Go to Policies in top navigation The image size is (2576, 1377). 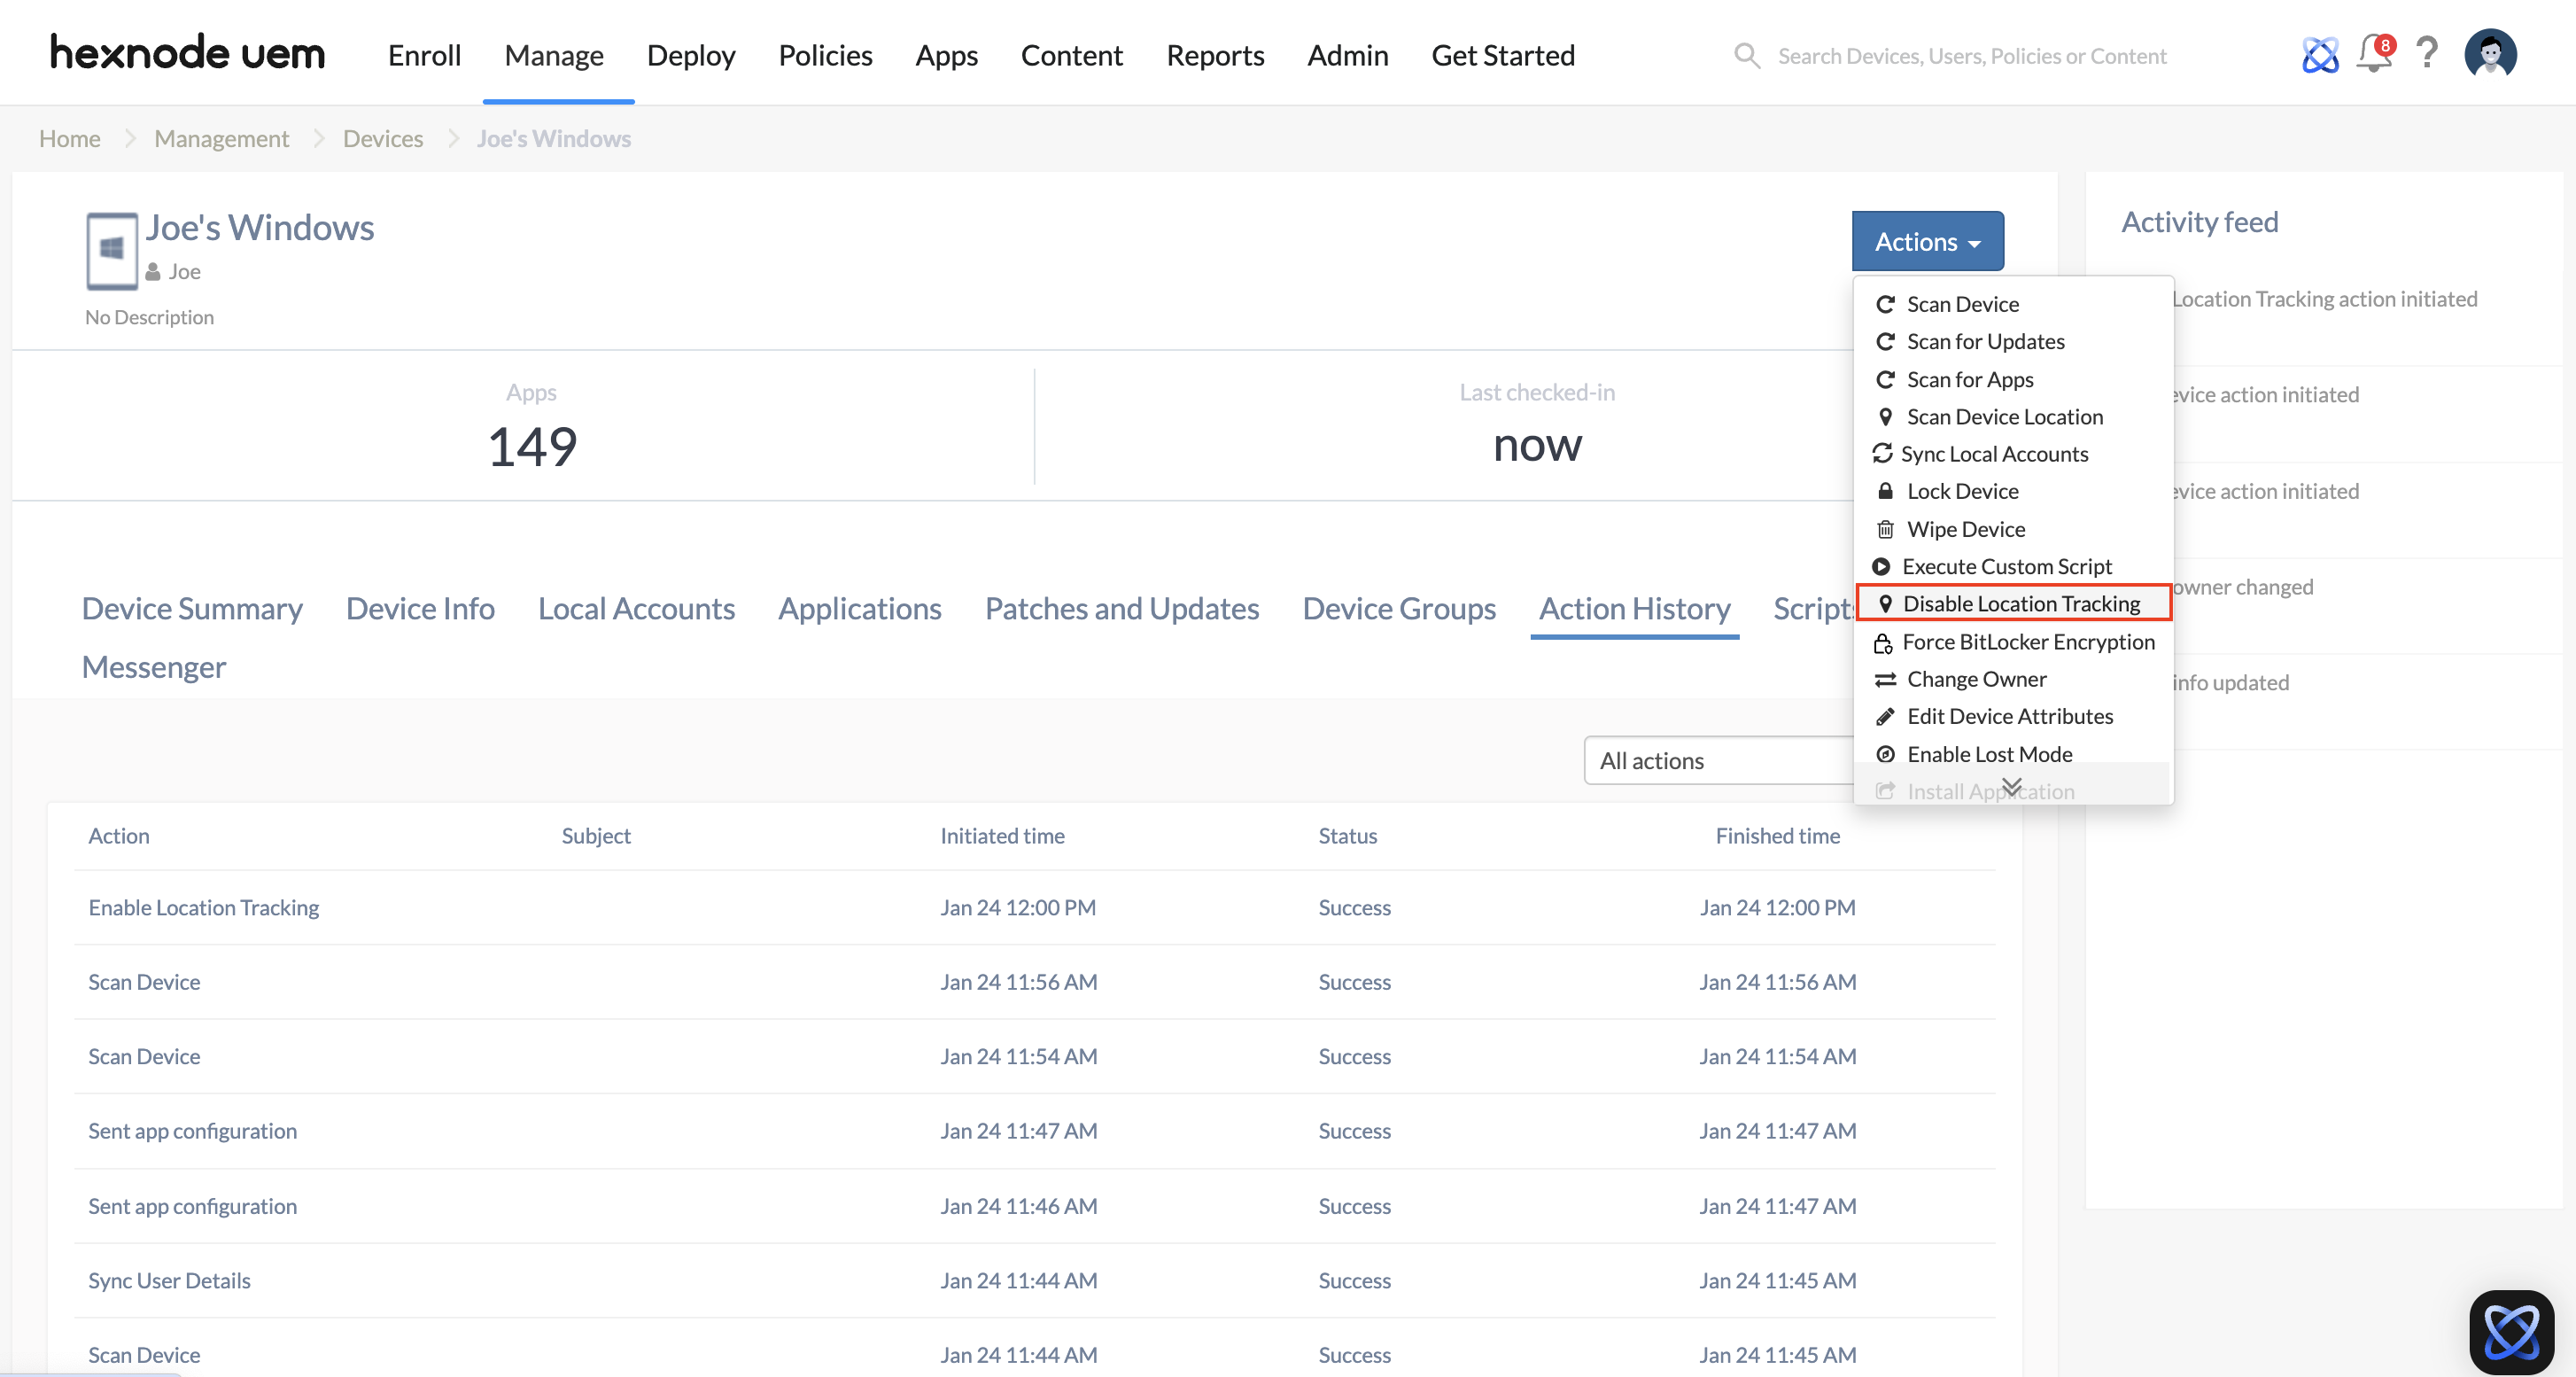pos(825,55)
